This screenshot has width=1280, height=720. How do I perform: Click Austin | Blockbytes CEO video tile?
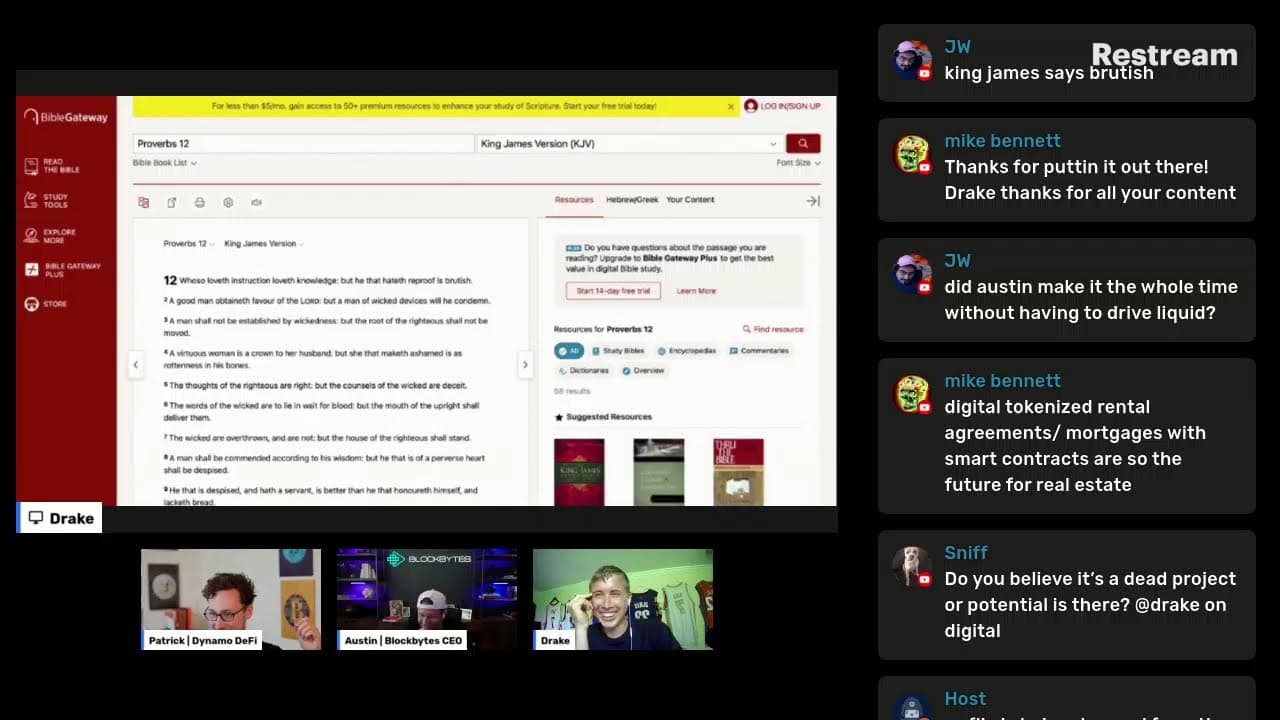pyautogui.click(x=427, y=599)
